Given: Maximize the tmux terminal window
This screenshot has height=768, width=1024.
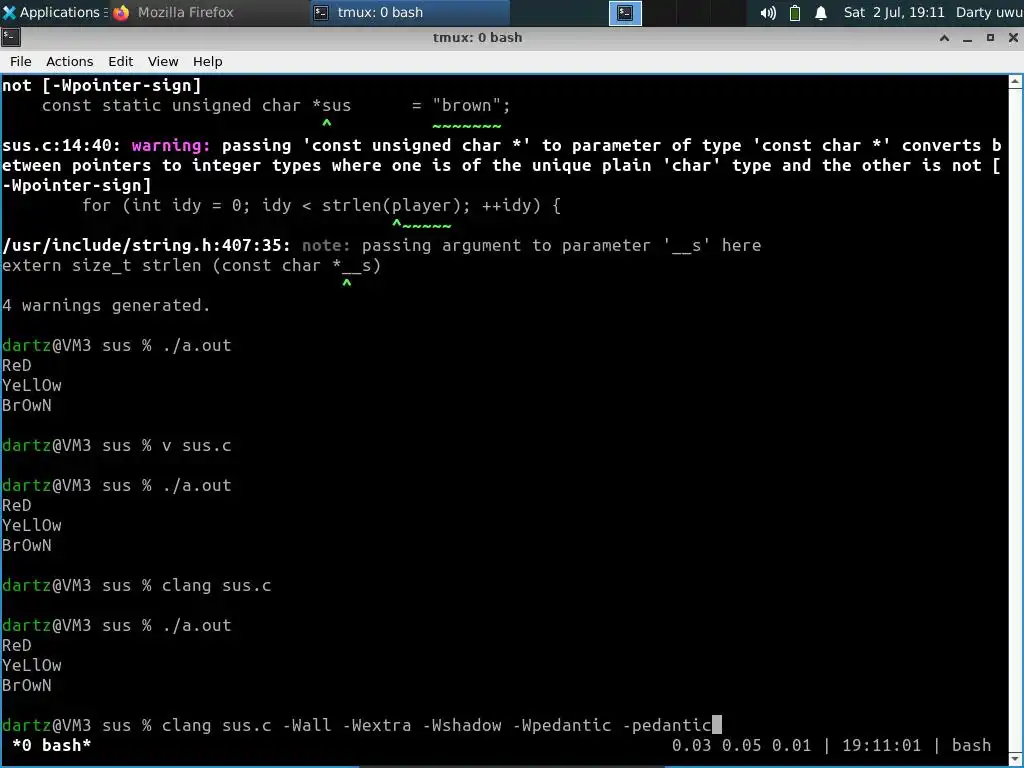Looking at the screenshot, I should (990, 38).
